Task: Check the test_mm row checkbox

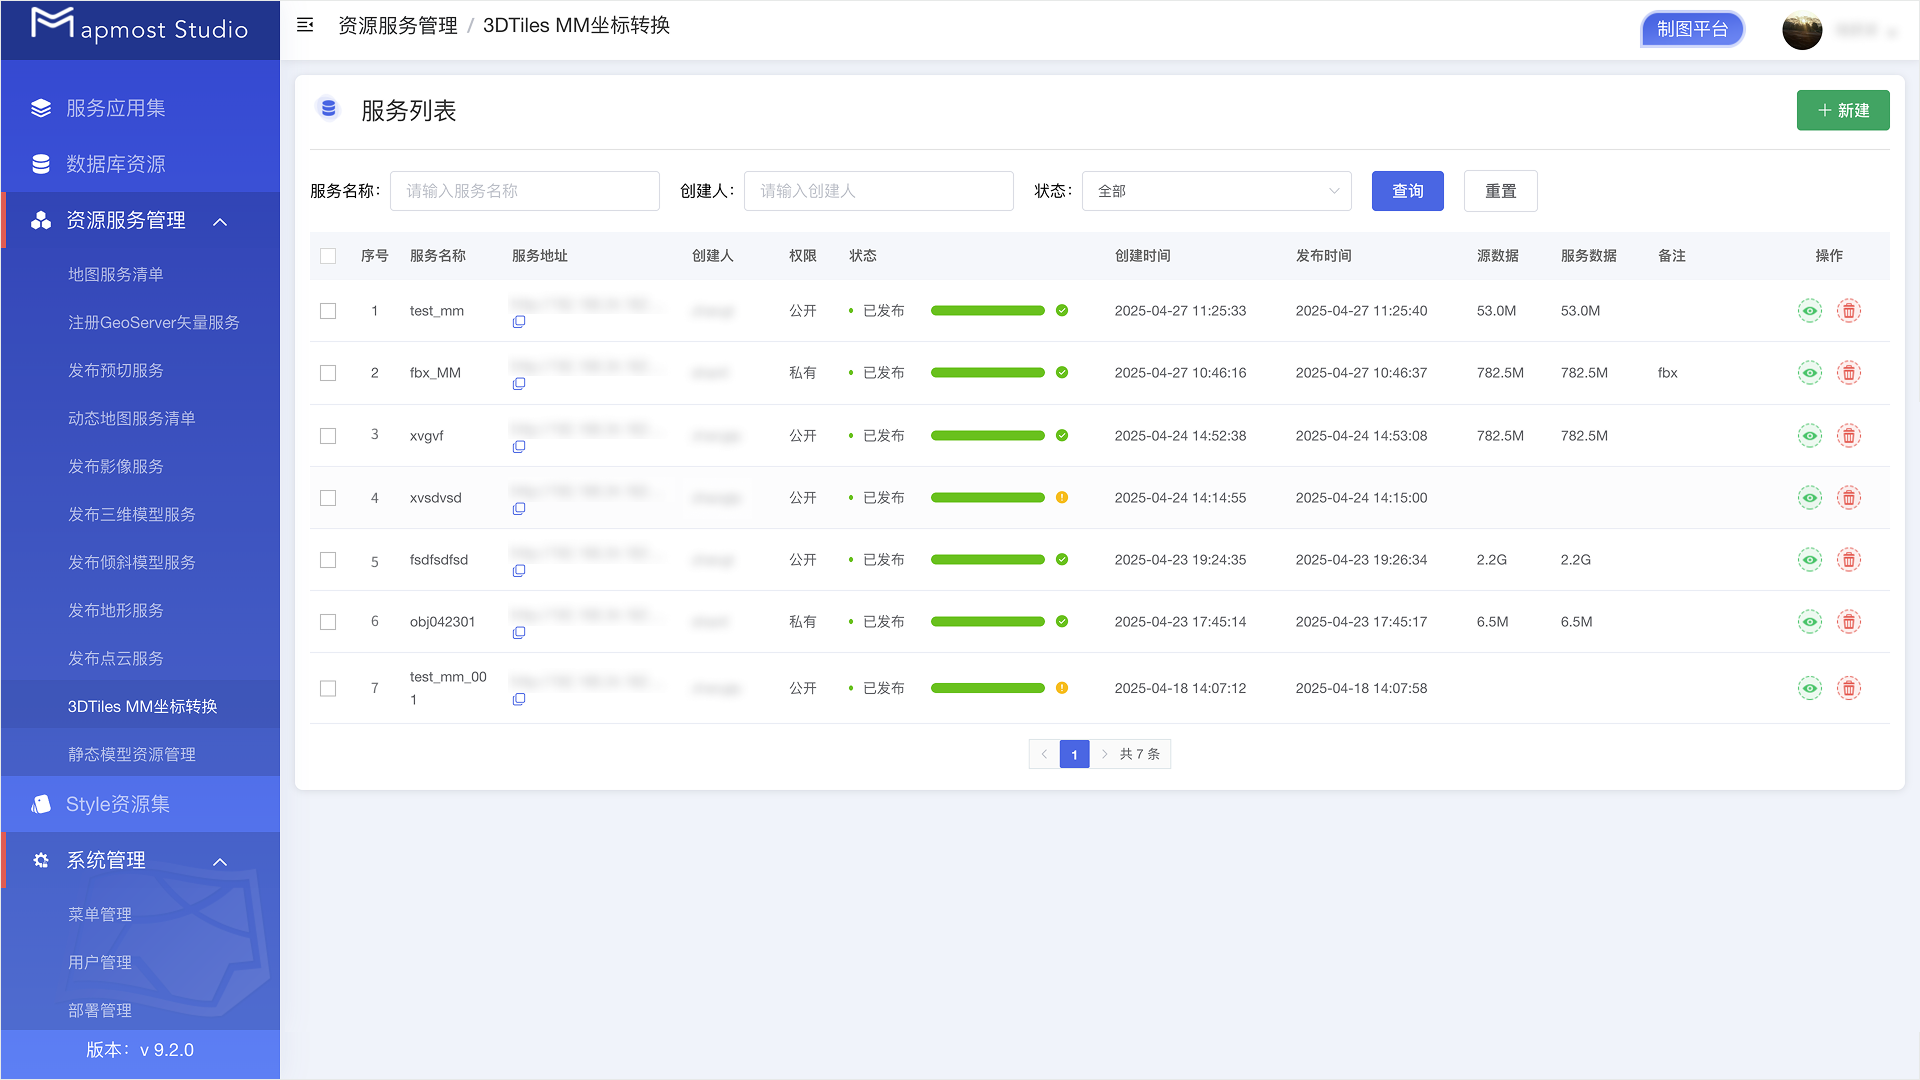Action: coord(328,311)
